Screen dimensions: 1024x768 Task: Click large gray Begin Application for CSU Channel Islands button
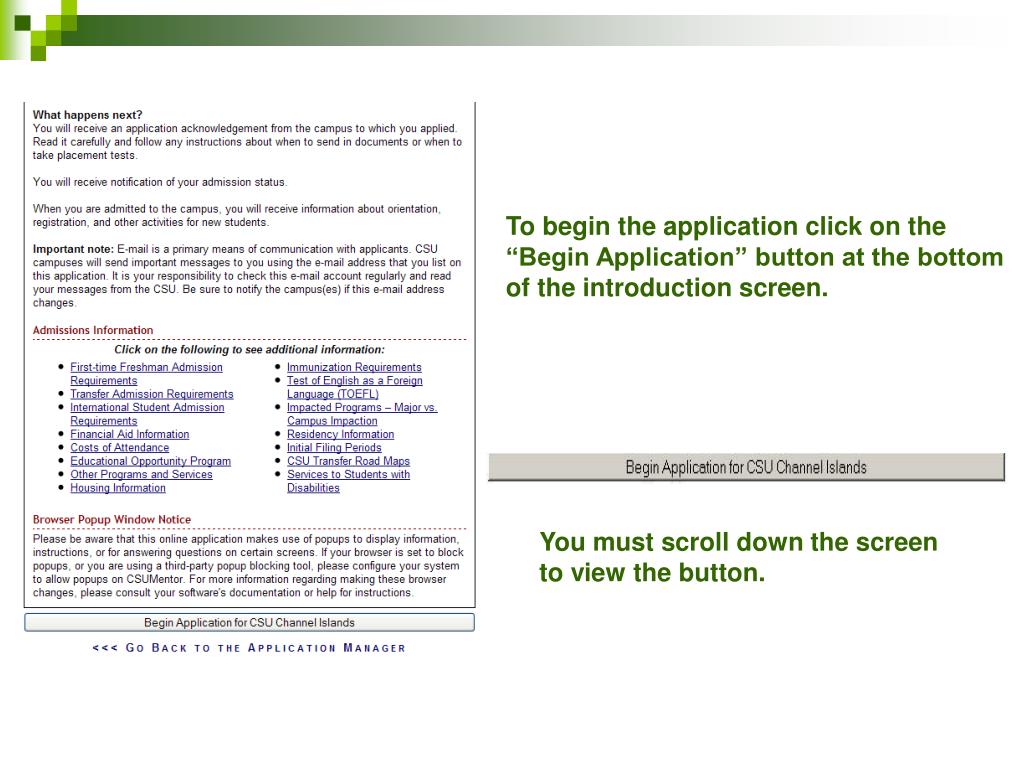746,467
